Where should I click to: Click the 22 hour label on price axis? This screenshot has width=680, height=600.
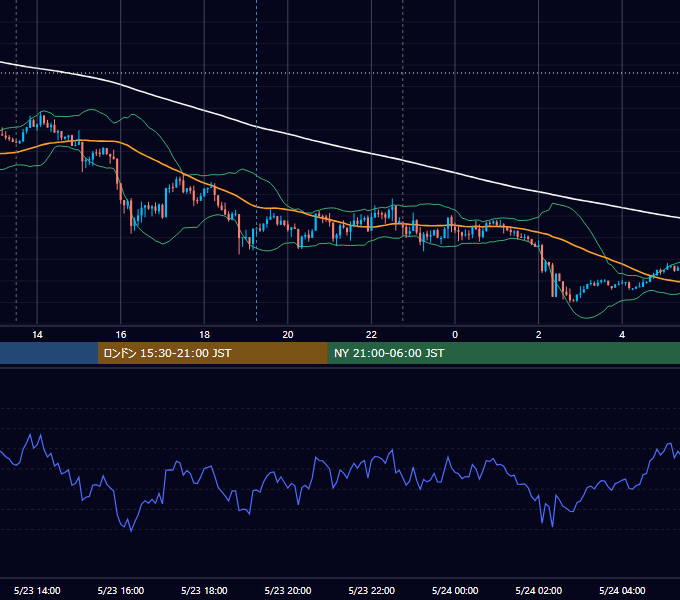[x=371, y=335]
